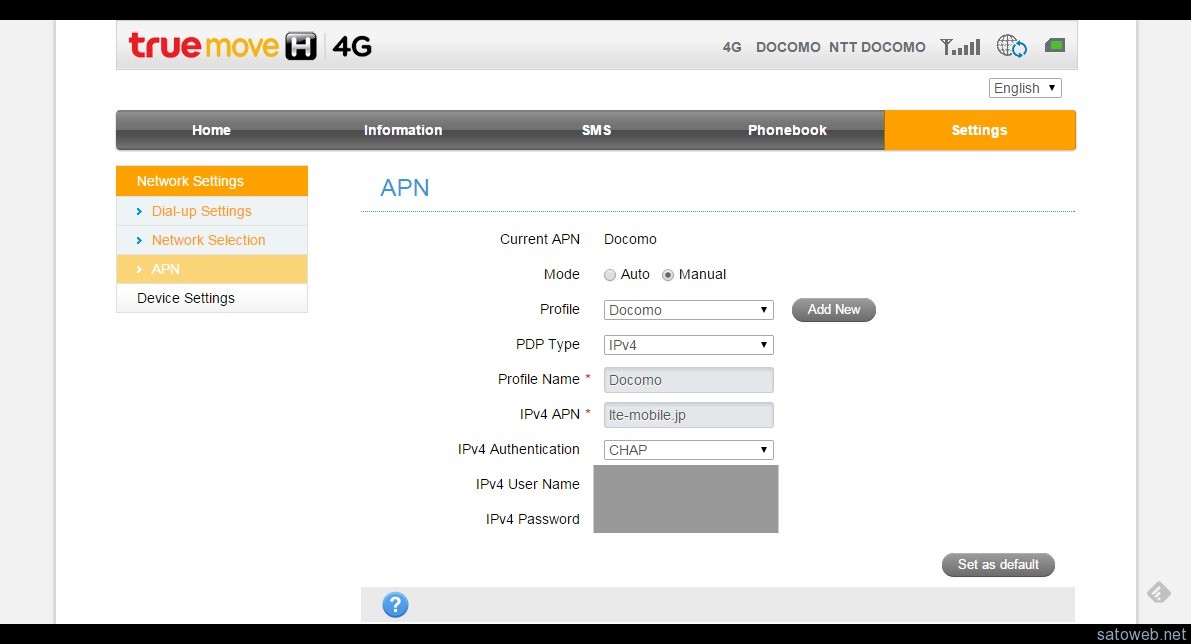1191x644 pixels.
Task: Switch to the SMS tab
Action: tap(596, 130)
